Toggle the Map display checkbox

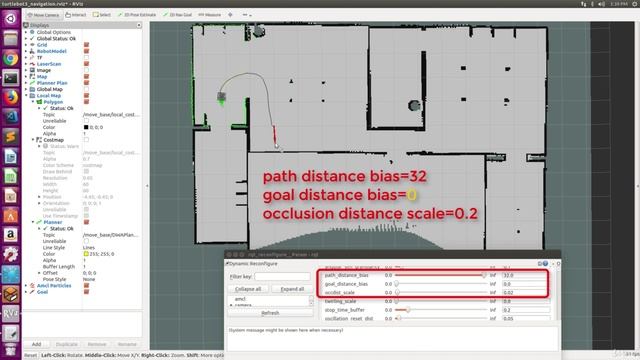(87, 77)
